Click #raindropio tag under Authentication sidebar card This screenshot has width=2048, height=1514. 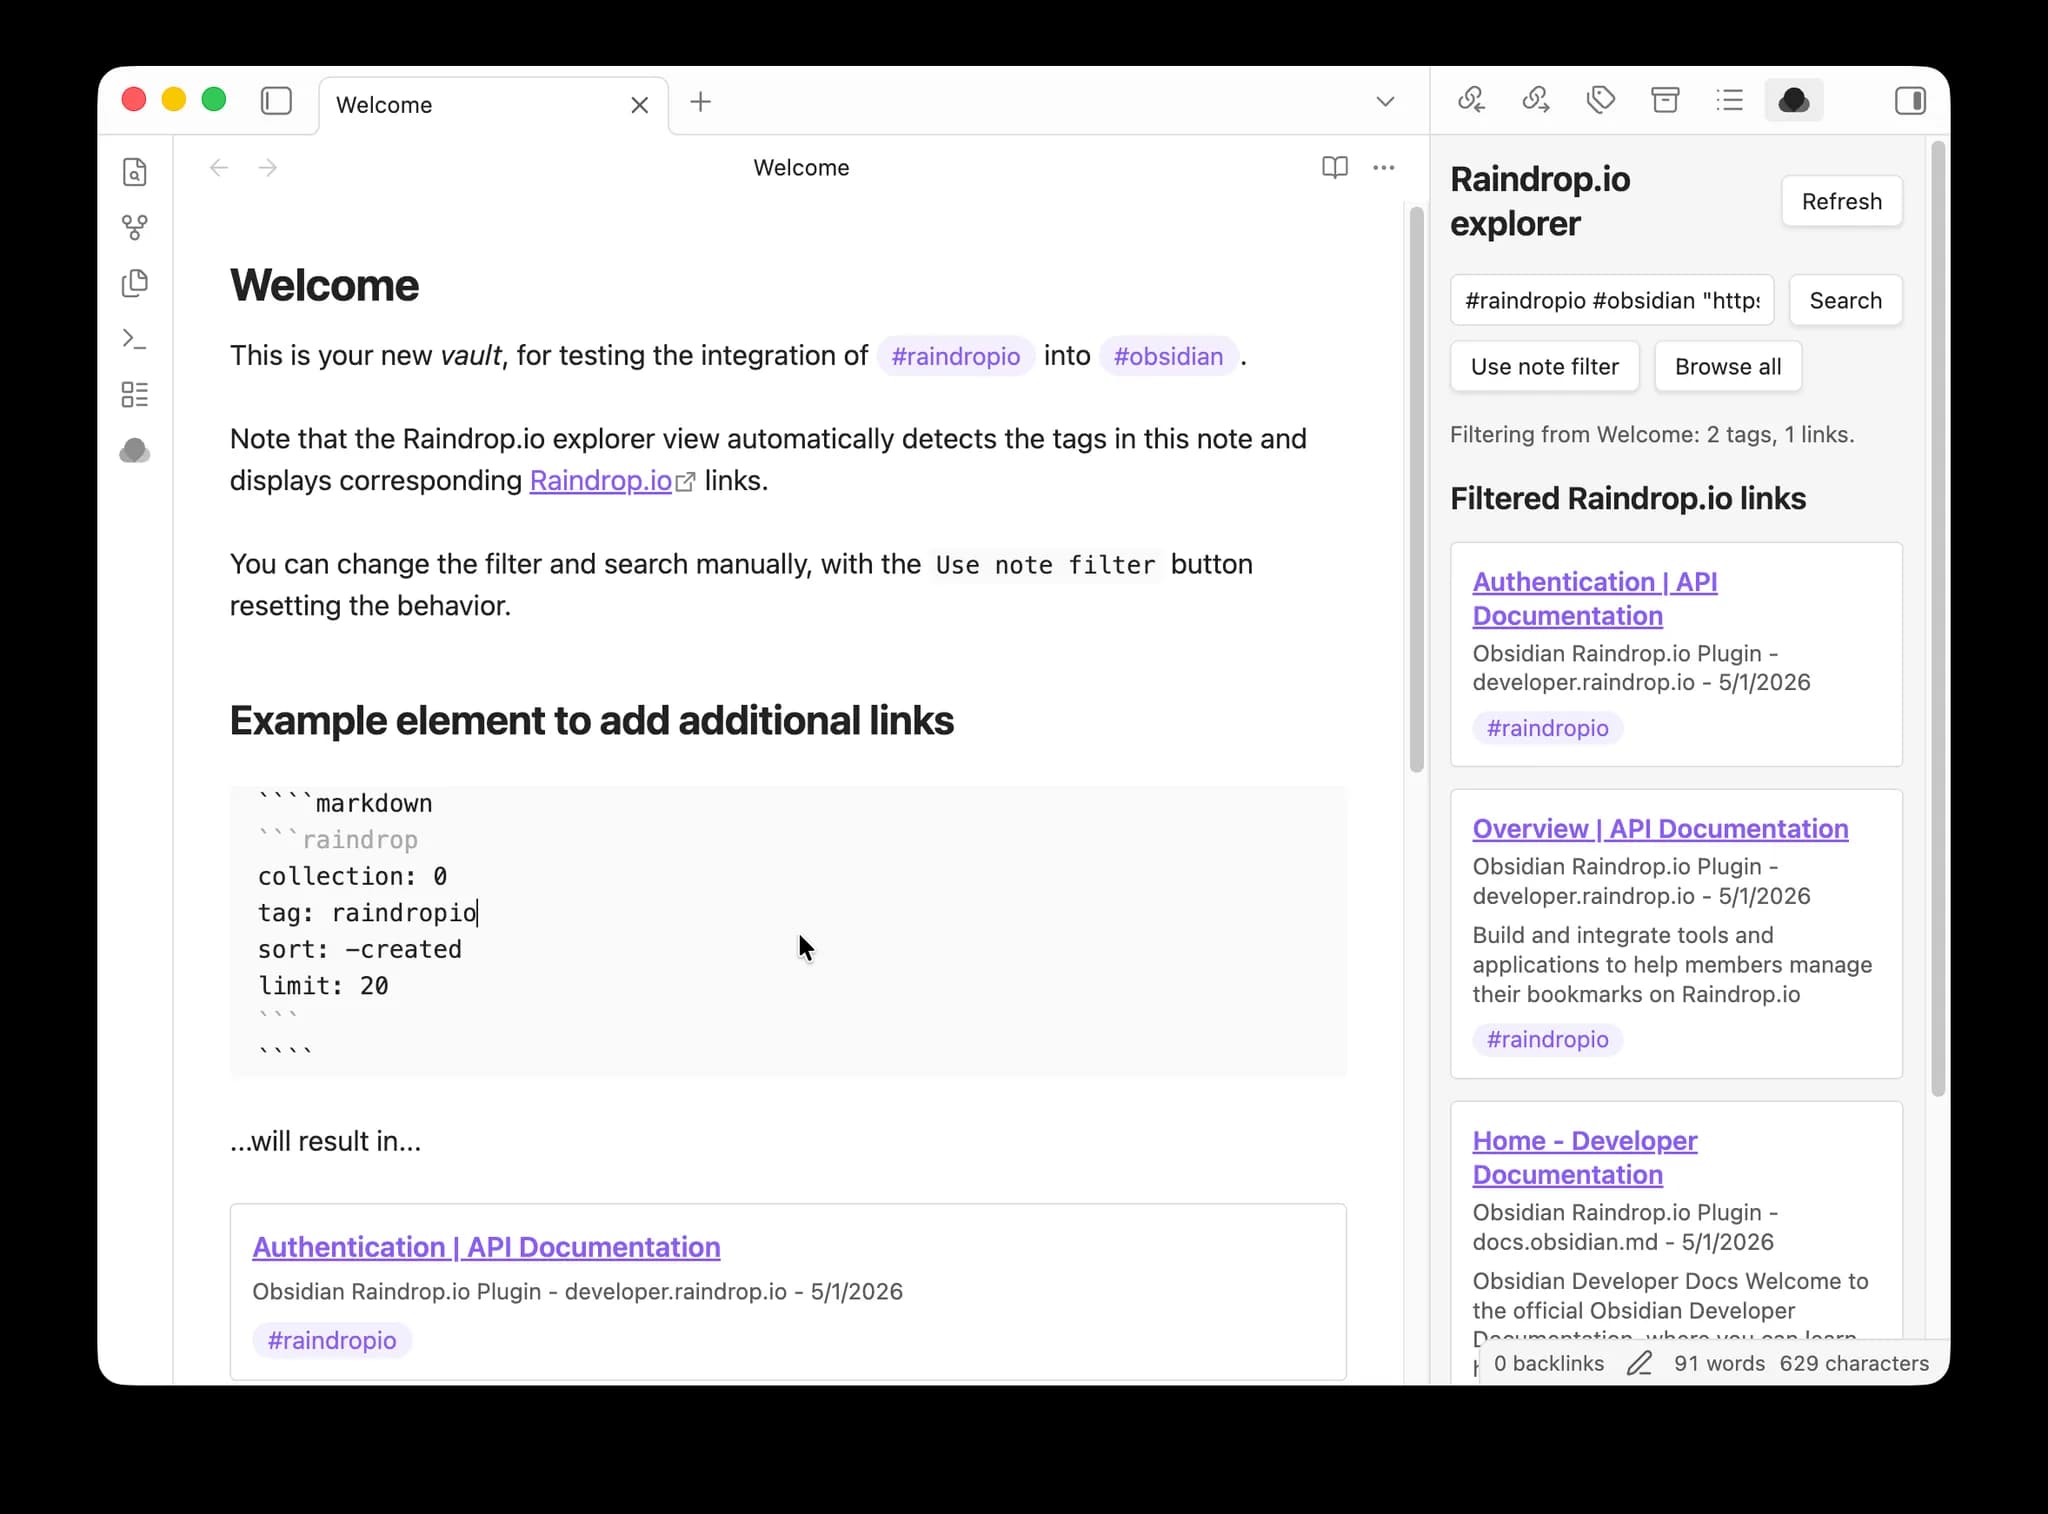pos(1547,728)
